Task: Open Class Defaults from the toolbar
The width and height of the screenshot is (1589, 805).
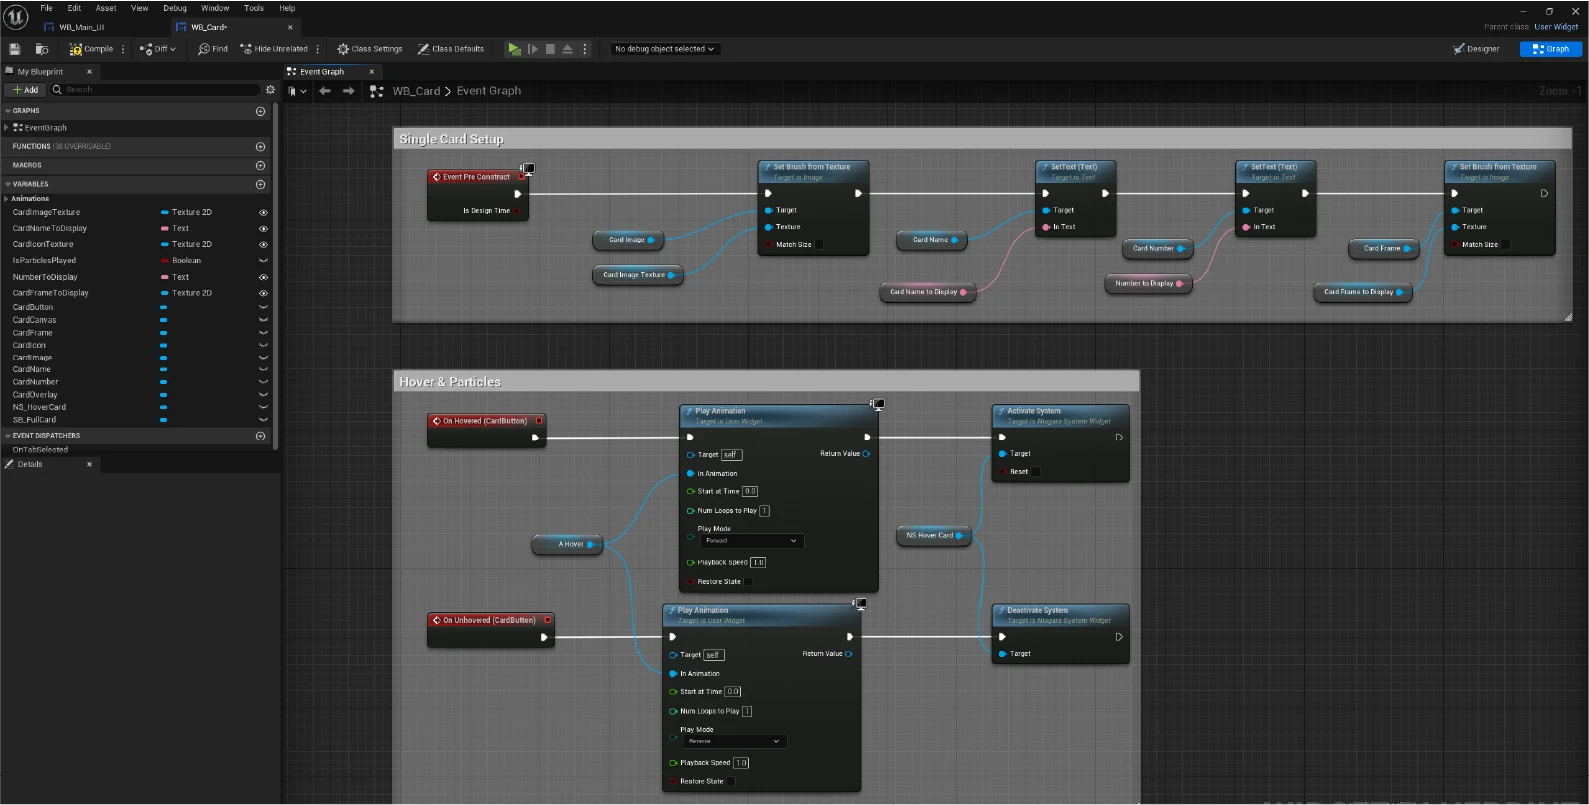Action: tap(451, 49)
